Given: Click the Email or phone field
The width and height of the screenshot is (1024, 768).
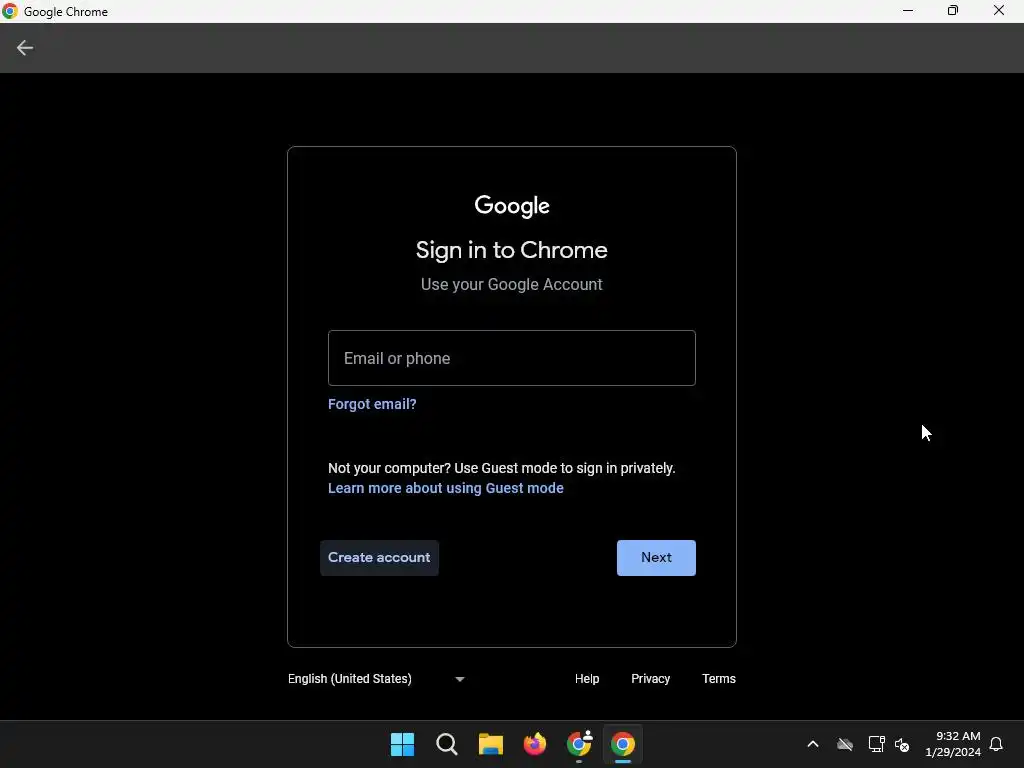Looking at the screenshot, I should pos(511,358).
